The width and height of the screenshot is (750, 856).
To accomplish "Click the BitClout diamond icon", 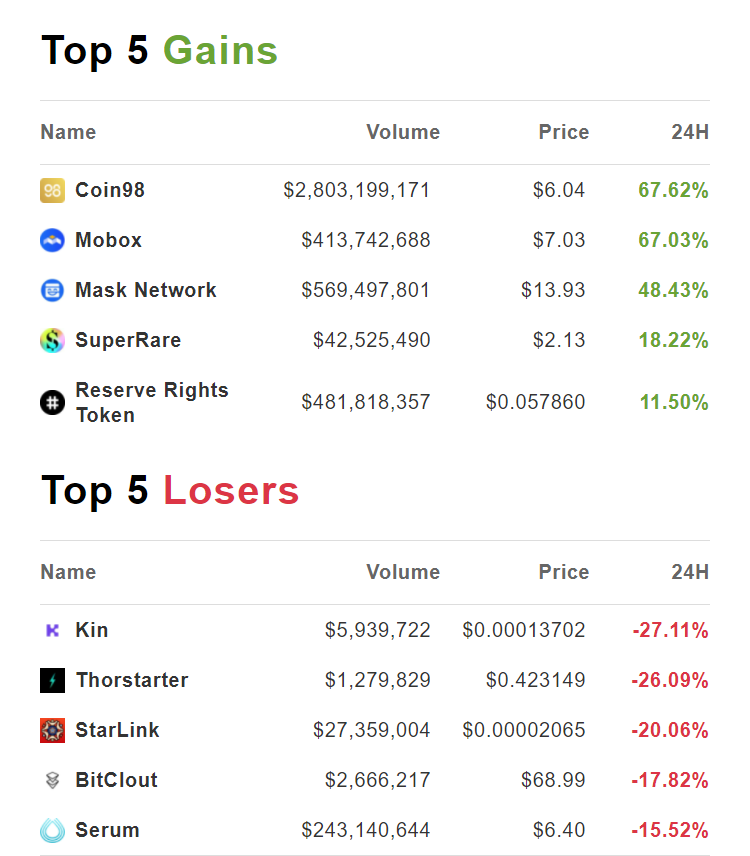I will pos(52,780).
